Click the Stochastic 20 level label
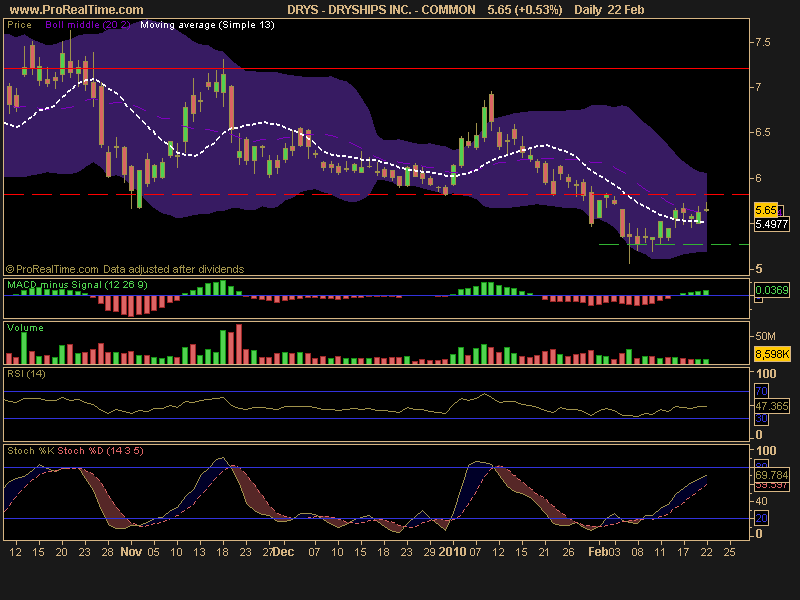 pyautogui.click(x=761, y=518)
